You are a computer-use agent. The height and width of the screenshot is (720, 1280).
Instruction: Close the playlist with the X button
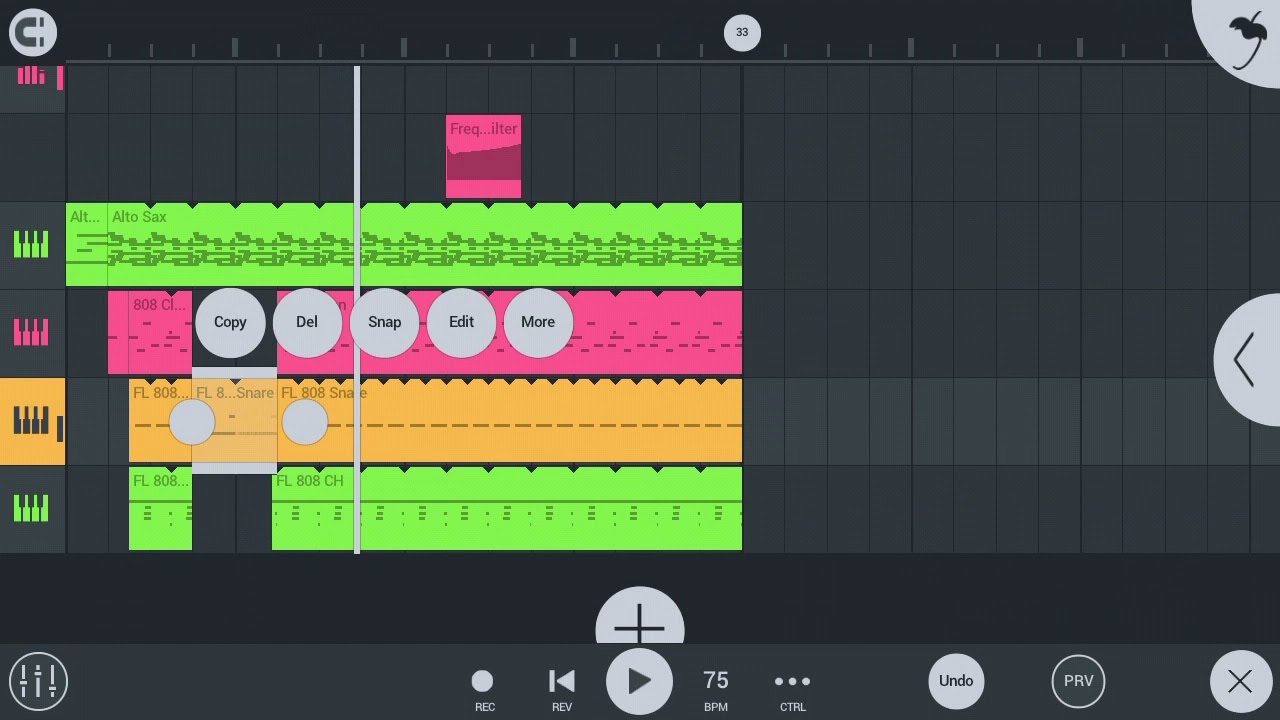tap(1240, 681)
